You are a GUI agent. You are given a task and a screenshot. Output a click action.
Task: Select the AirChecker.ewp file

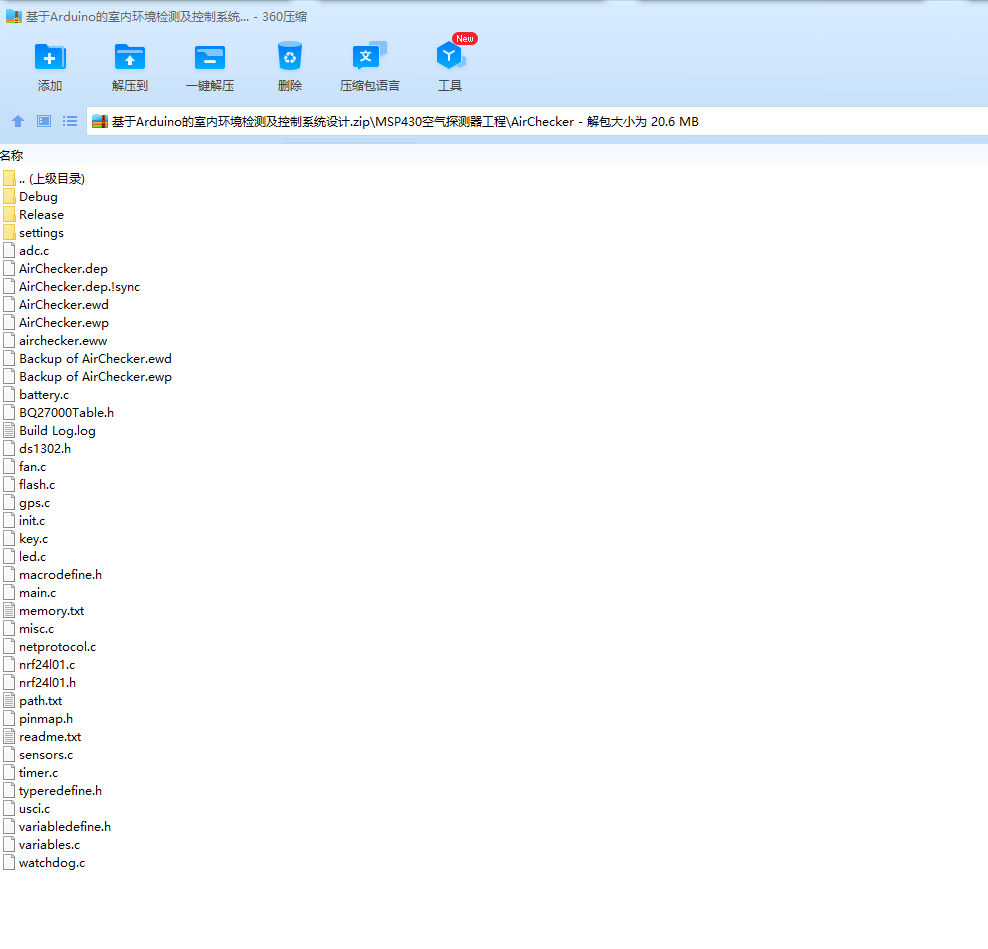tap(56, 323)
